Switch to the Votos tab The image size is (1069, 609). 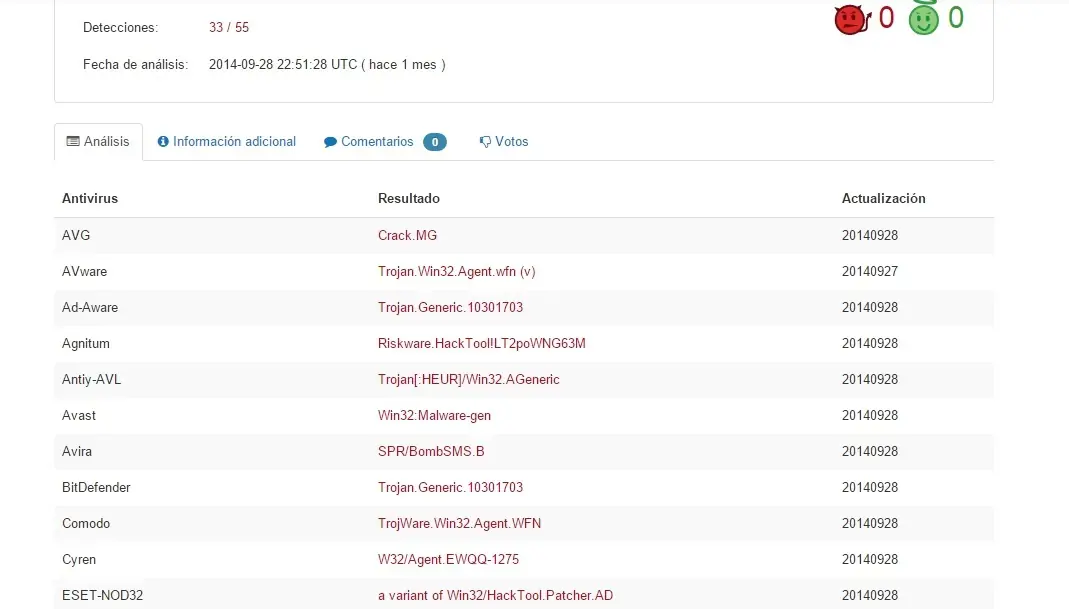click(504, 142)
